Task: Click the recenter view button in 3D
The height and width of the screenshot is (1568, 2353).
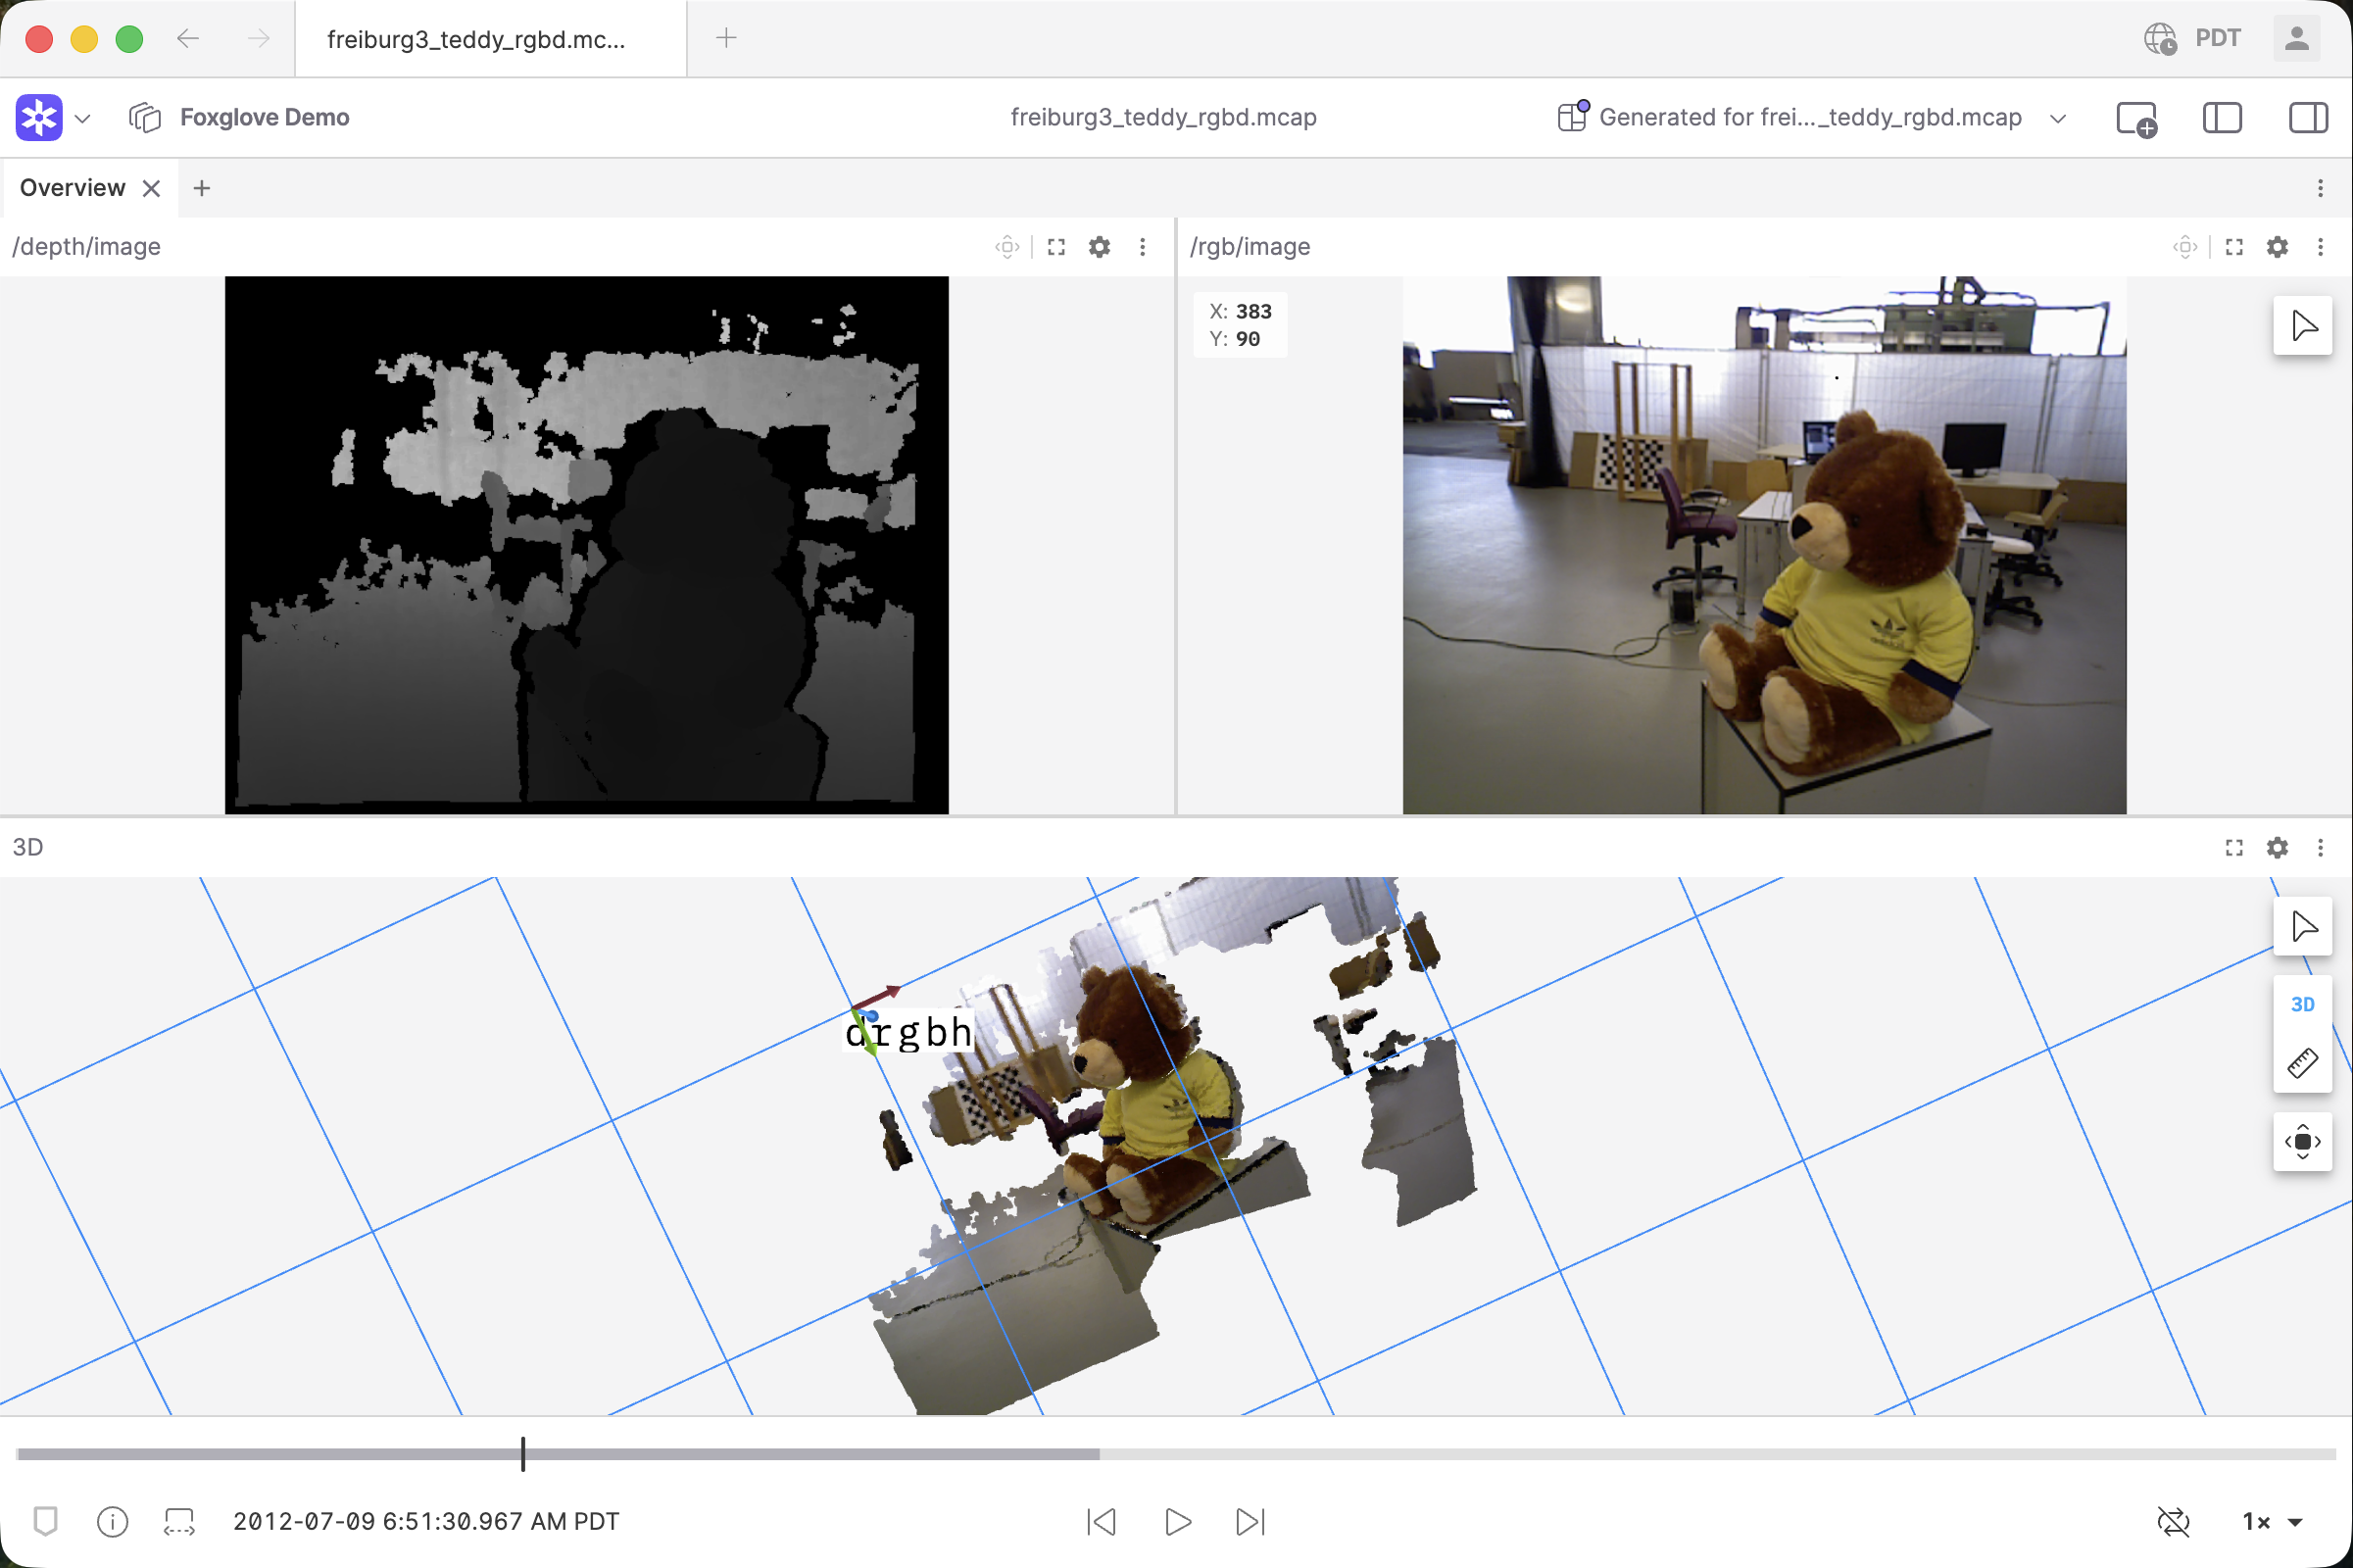Action: (2302, 1142)
